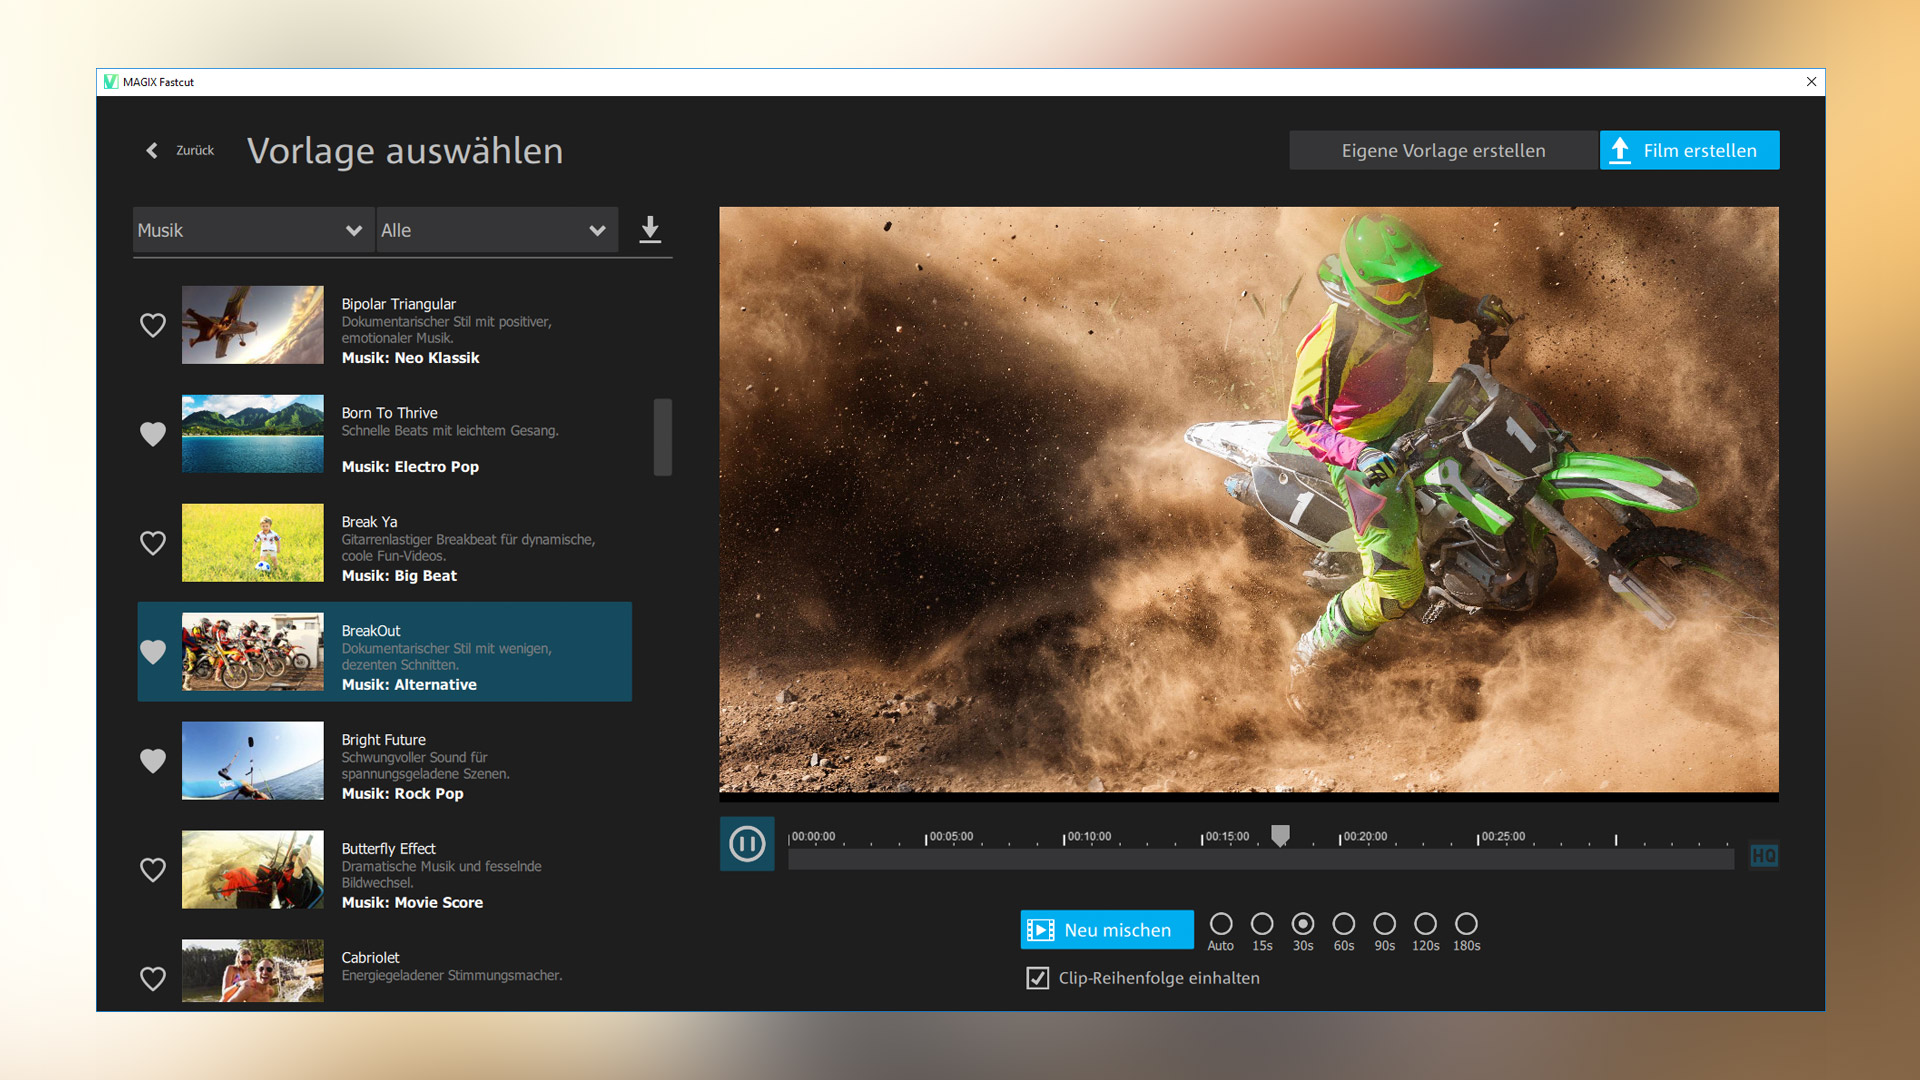
Task: Enable HQ preview quality
Action: pos(1766,856)
